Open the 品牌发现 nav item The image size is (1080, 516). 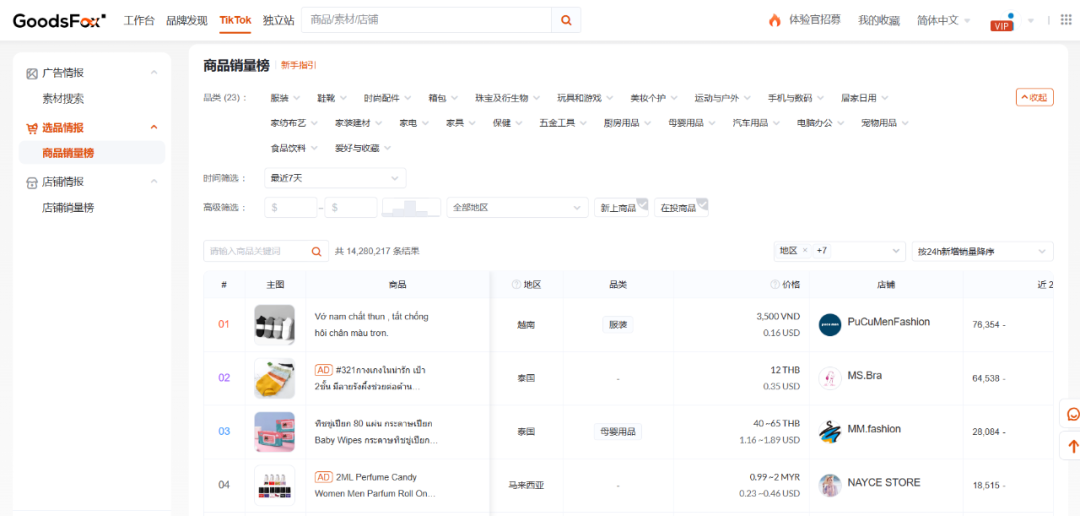[187, 21]
